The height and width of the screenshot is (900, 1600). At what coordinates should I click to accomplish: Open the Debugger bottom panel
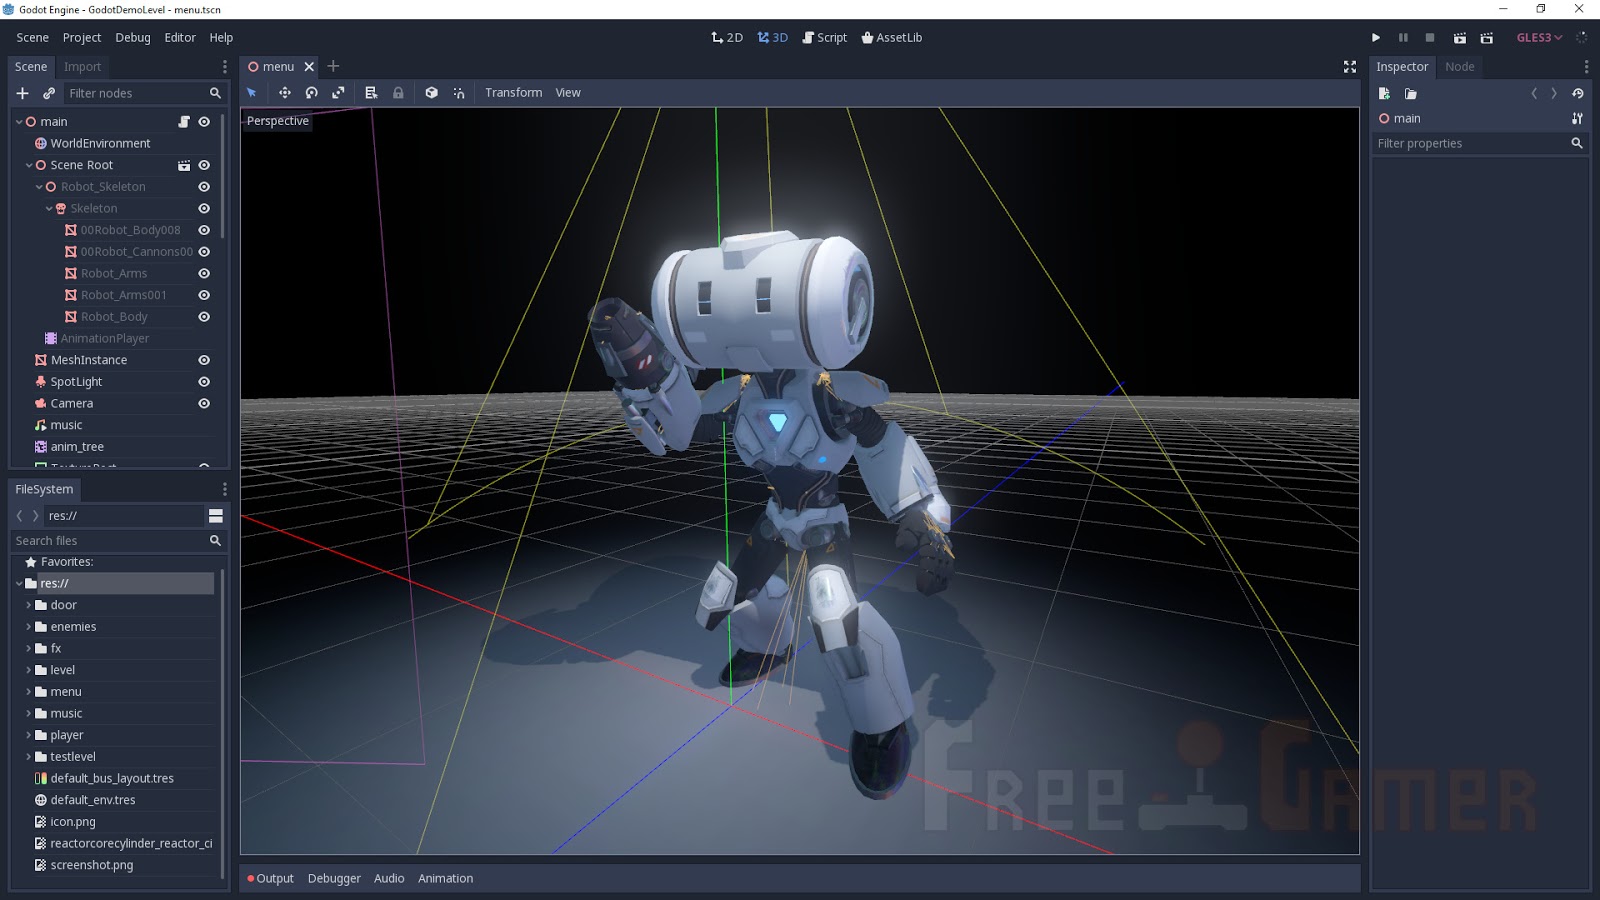[334, 879]
